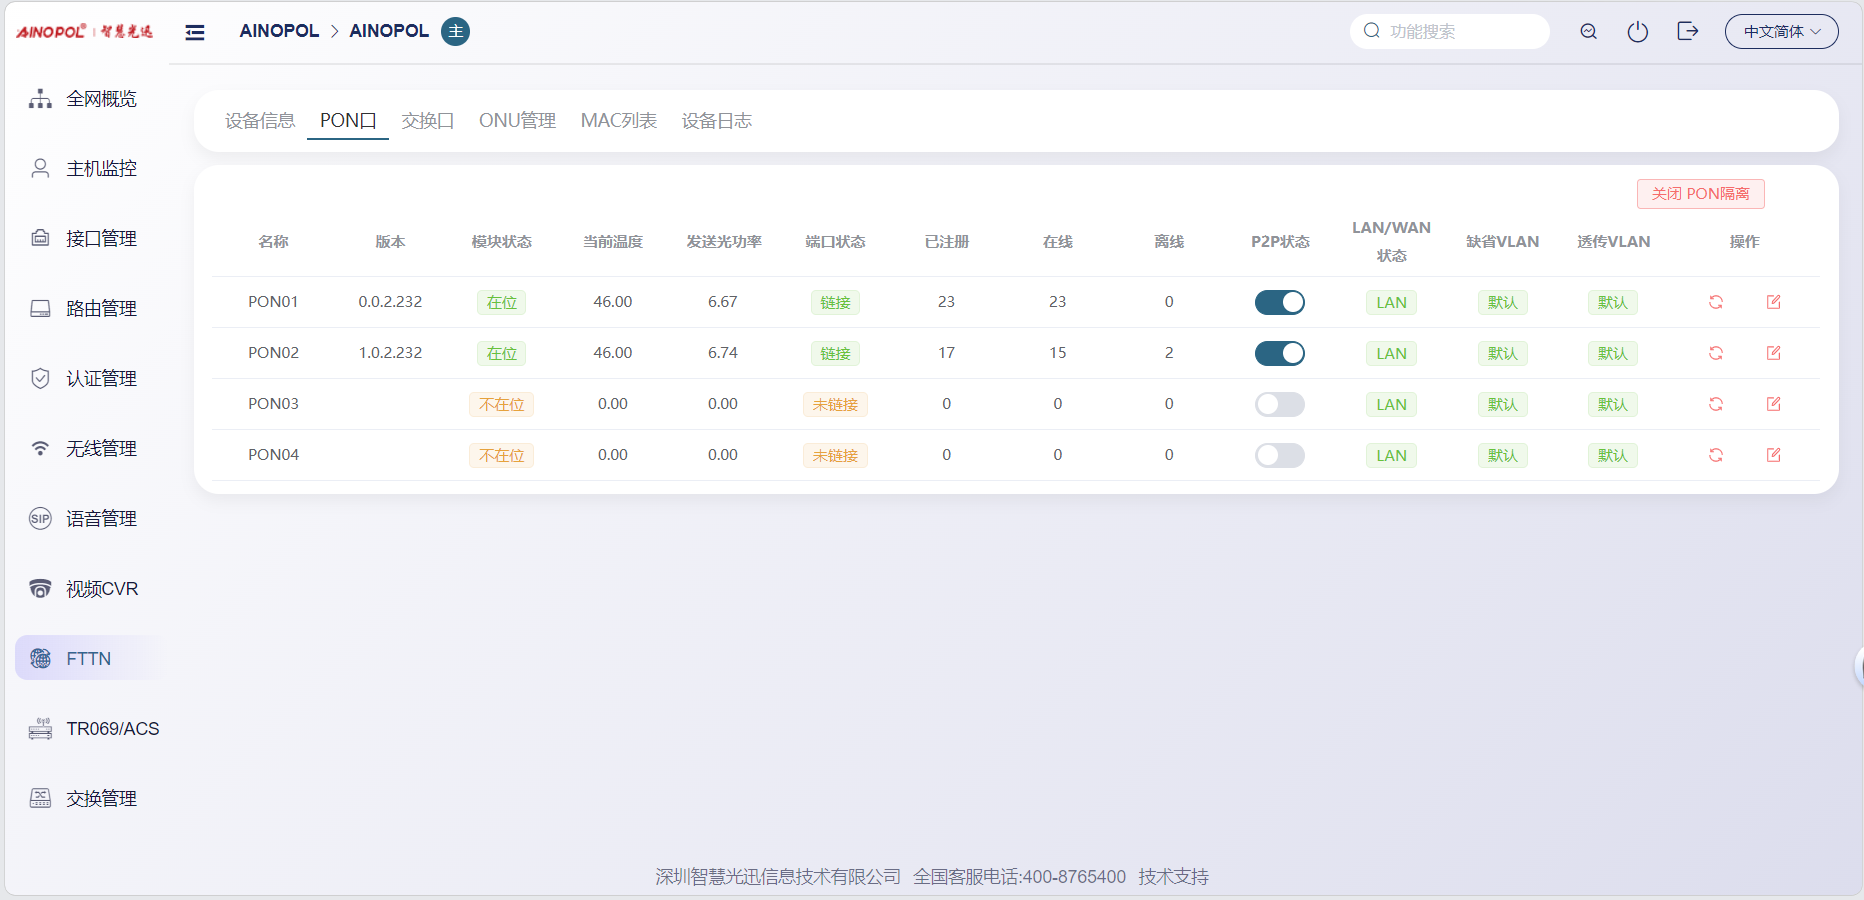Disable the P2P switch for PON01
This screenshot has width=1864, height=900.
click(x=1279, y=302)
